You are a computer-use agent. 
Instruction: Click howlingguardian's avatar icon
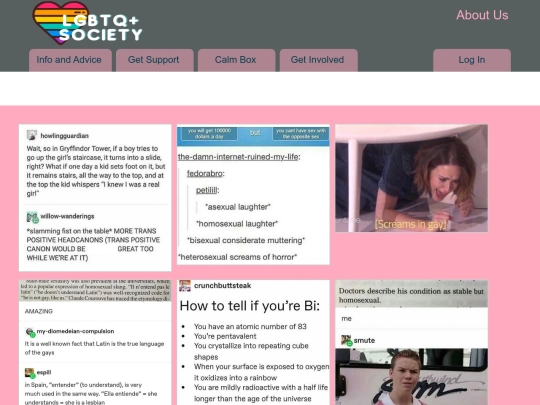[32, 135]
